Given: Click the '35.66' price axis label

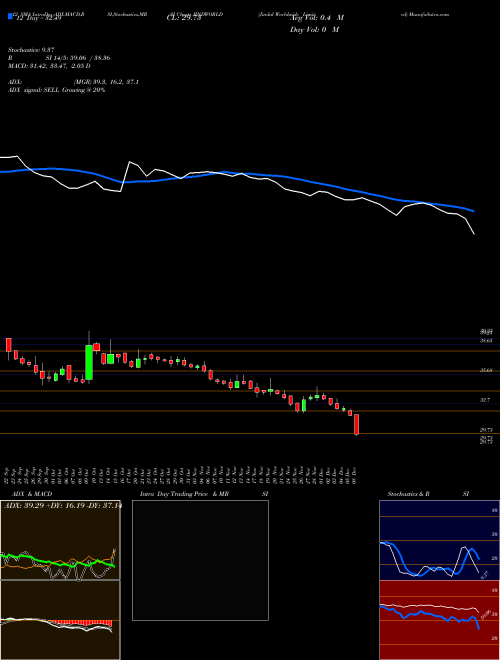Looking at the screenshot, I should point(487,370).
